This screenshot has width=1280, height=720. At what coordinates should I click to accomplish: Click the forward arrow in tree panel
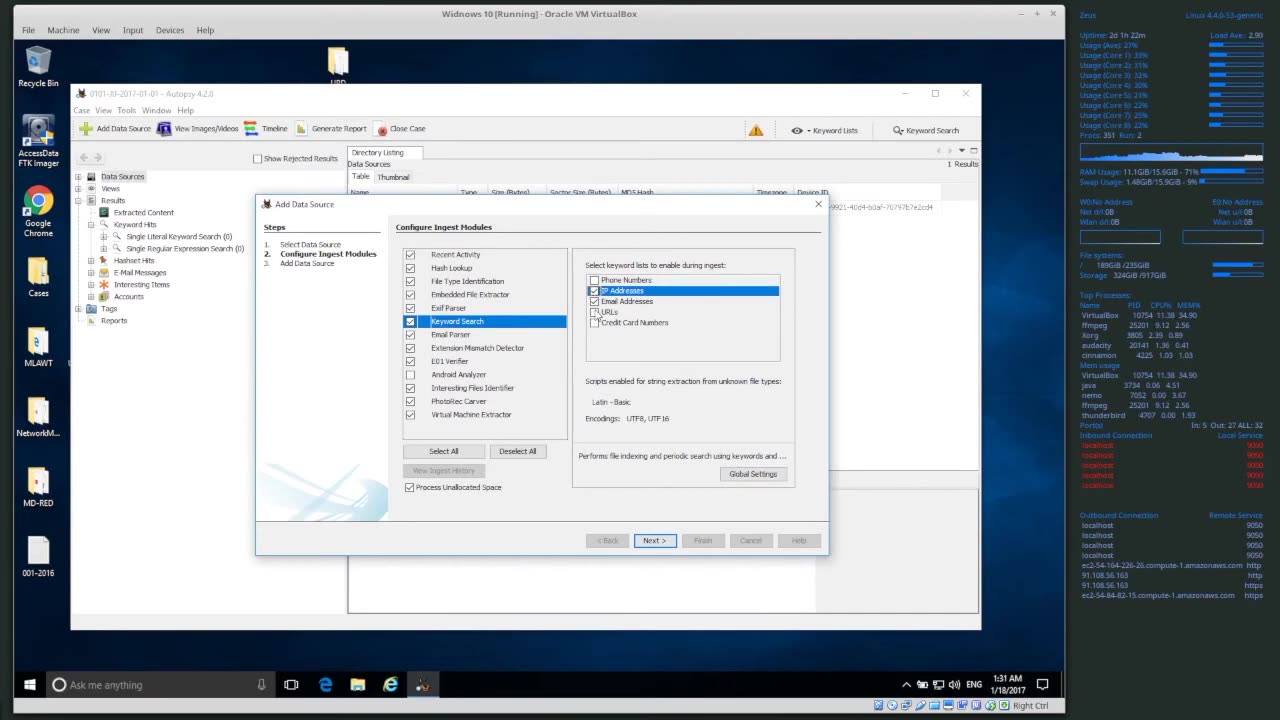[x=97, y=158]
